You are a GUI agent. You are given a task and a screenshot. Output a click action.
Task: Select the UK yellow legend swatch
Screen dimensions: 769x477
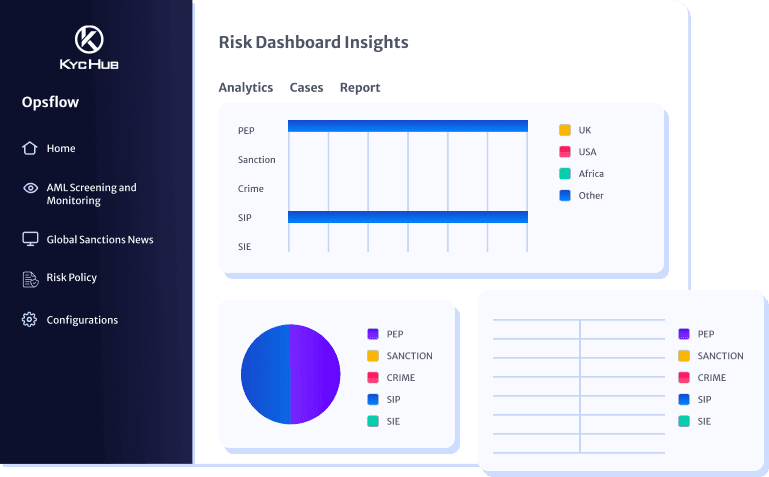(x=565, y=130)
